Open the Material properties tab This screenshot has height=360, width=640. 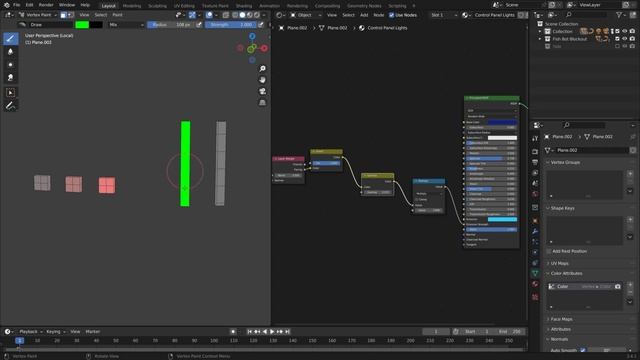535,284
